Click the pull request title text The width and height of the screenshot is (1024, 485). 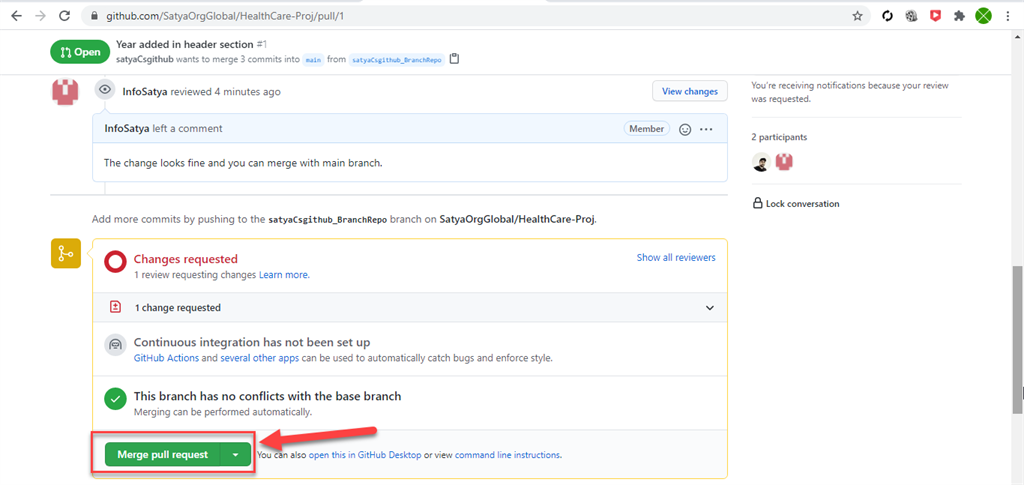(x=185, y=44)
